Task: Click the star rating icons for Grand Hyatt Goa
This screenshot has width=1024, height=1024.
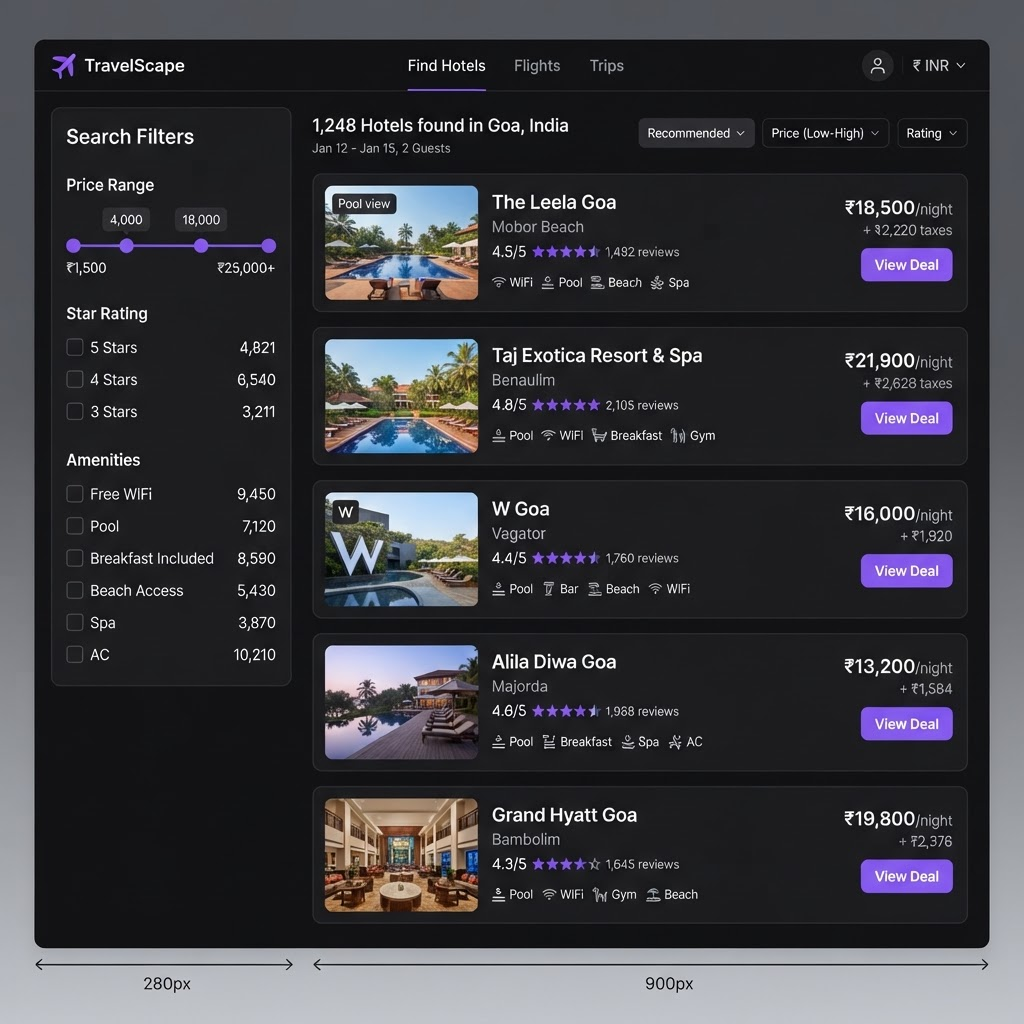Action: tap(566, 864)
